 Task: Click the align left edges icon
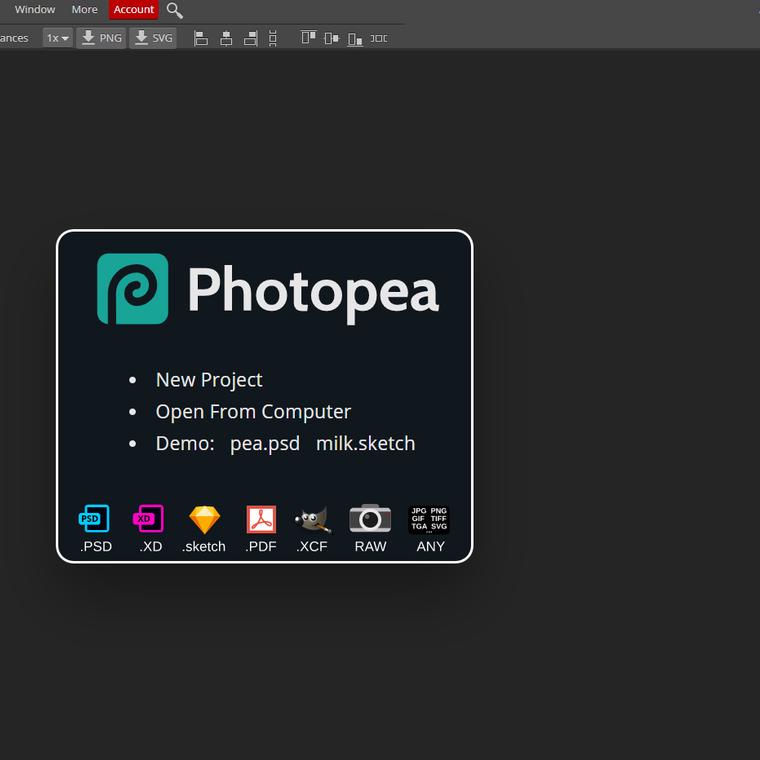click(x=201, y=38)
